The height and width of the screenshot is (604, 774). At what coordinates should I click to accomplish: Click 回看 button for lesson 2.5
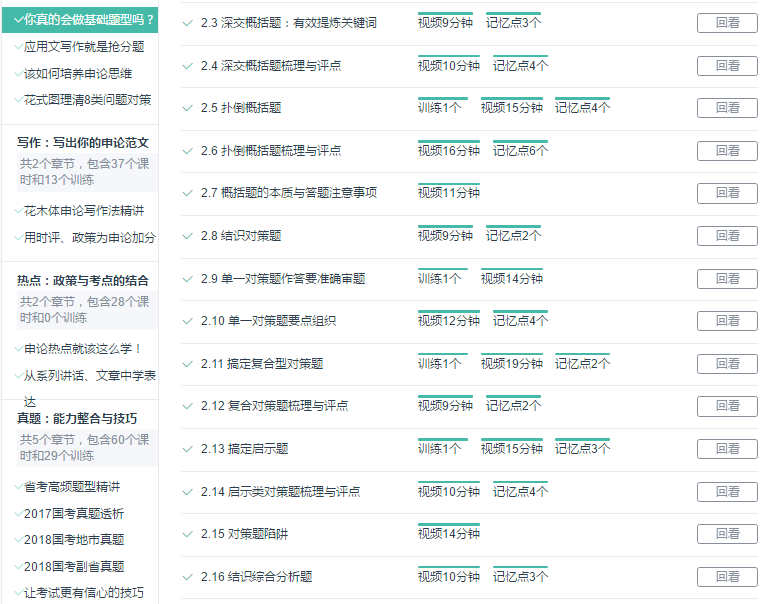tap(727, 108)
